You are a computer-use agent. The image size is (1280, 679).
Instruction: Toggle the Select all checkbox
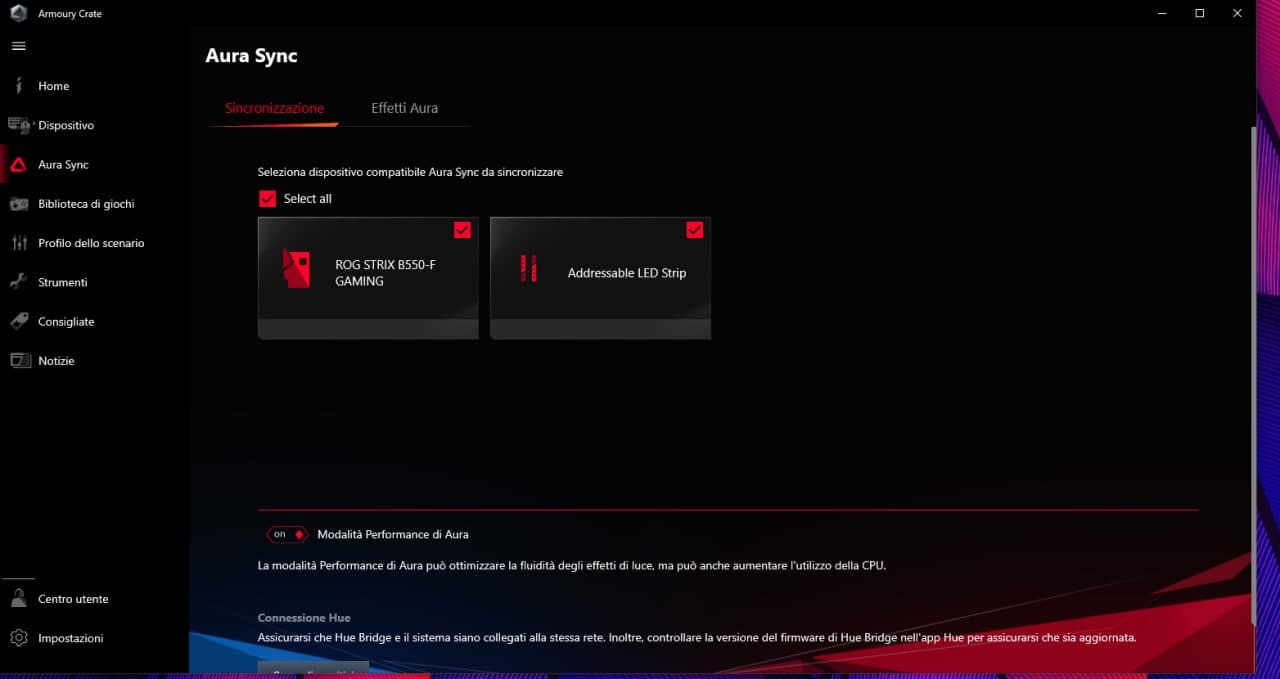[267, 199]
